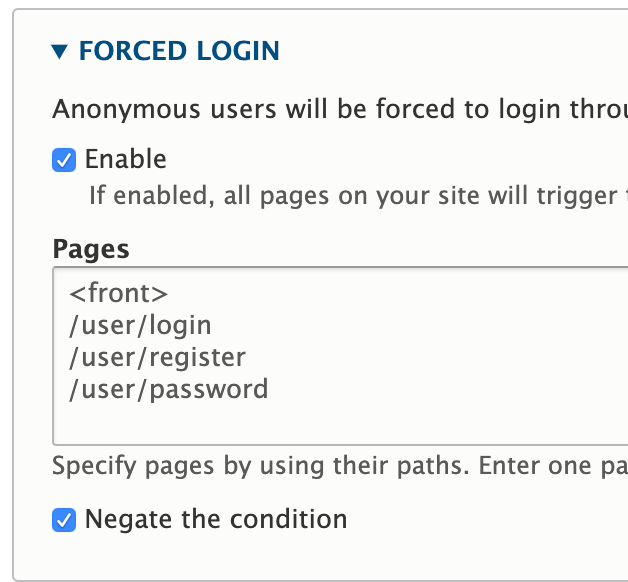Click the Negate the condition label

pyautogui.click(x=216, y=519)
